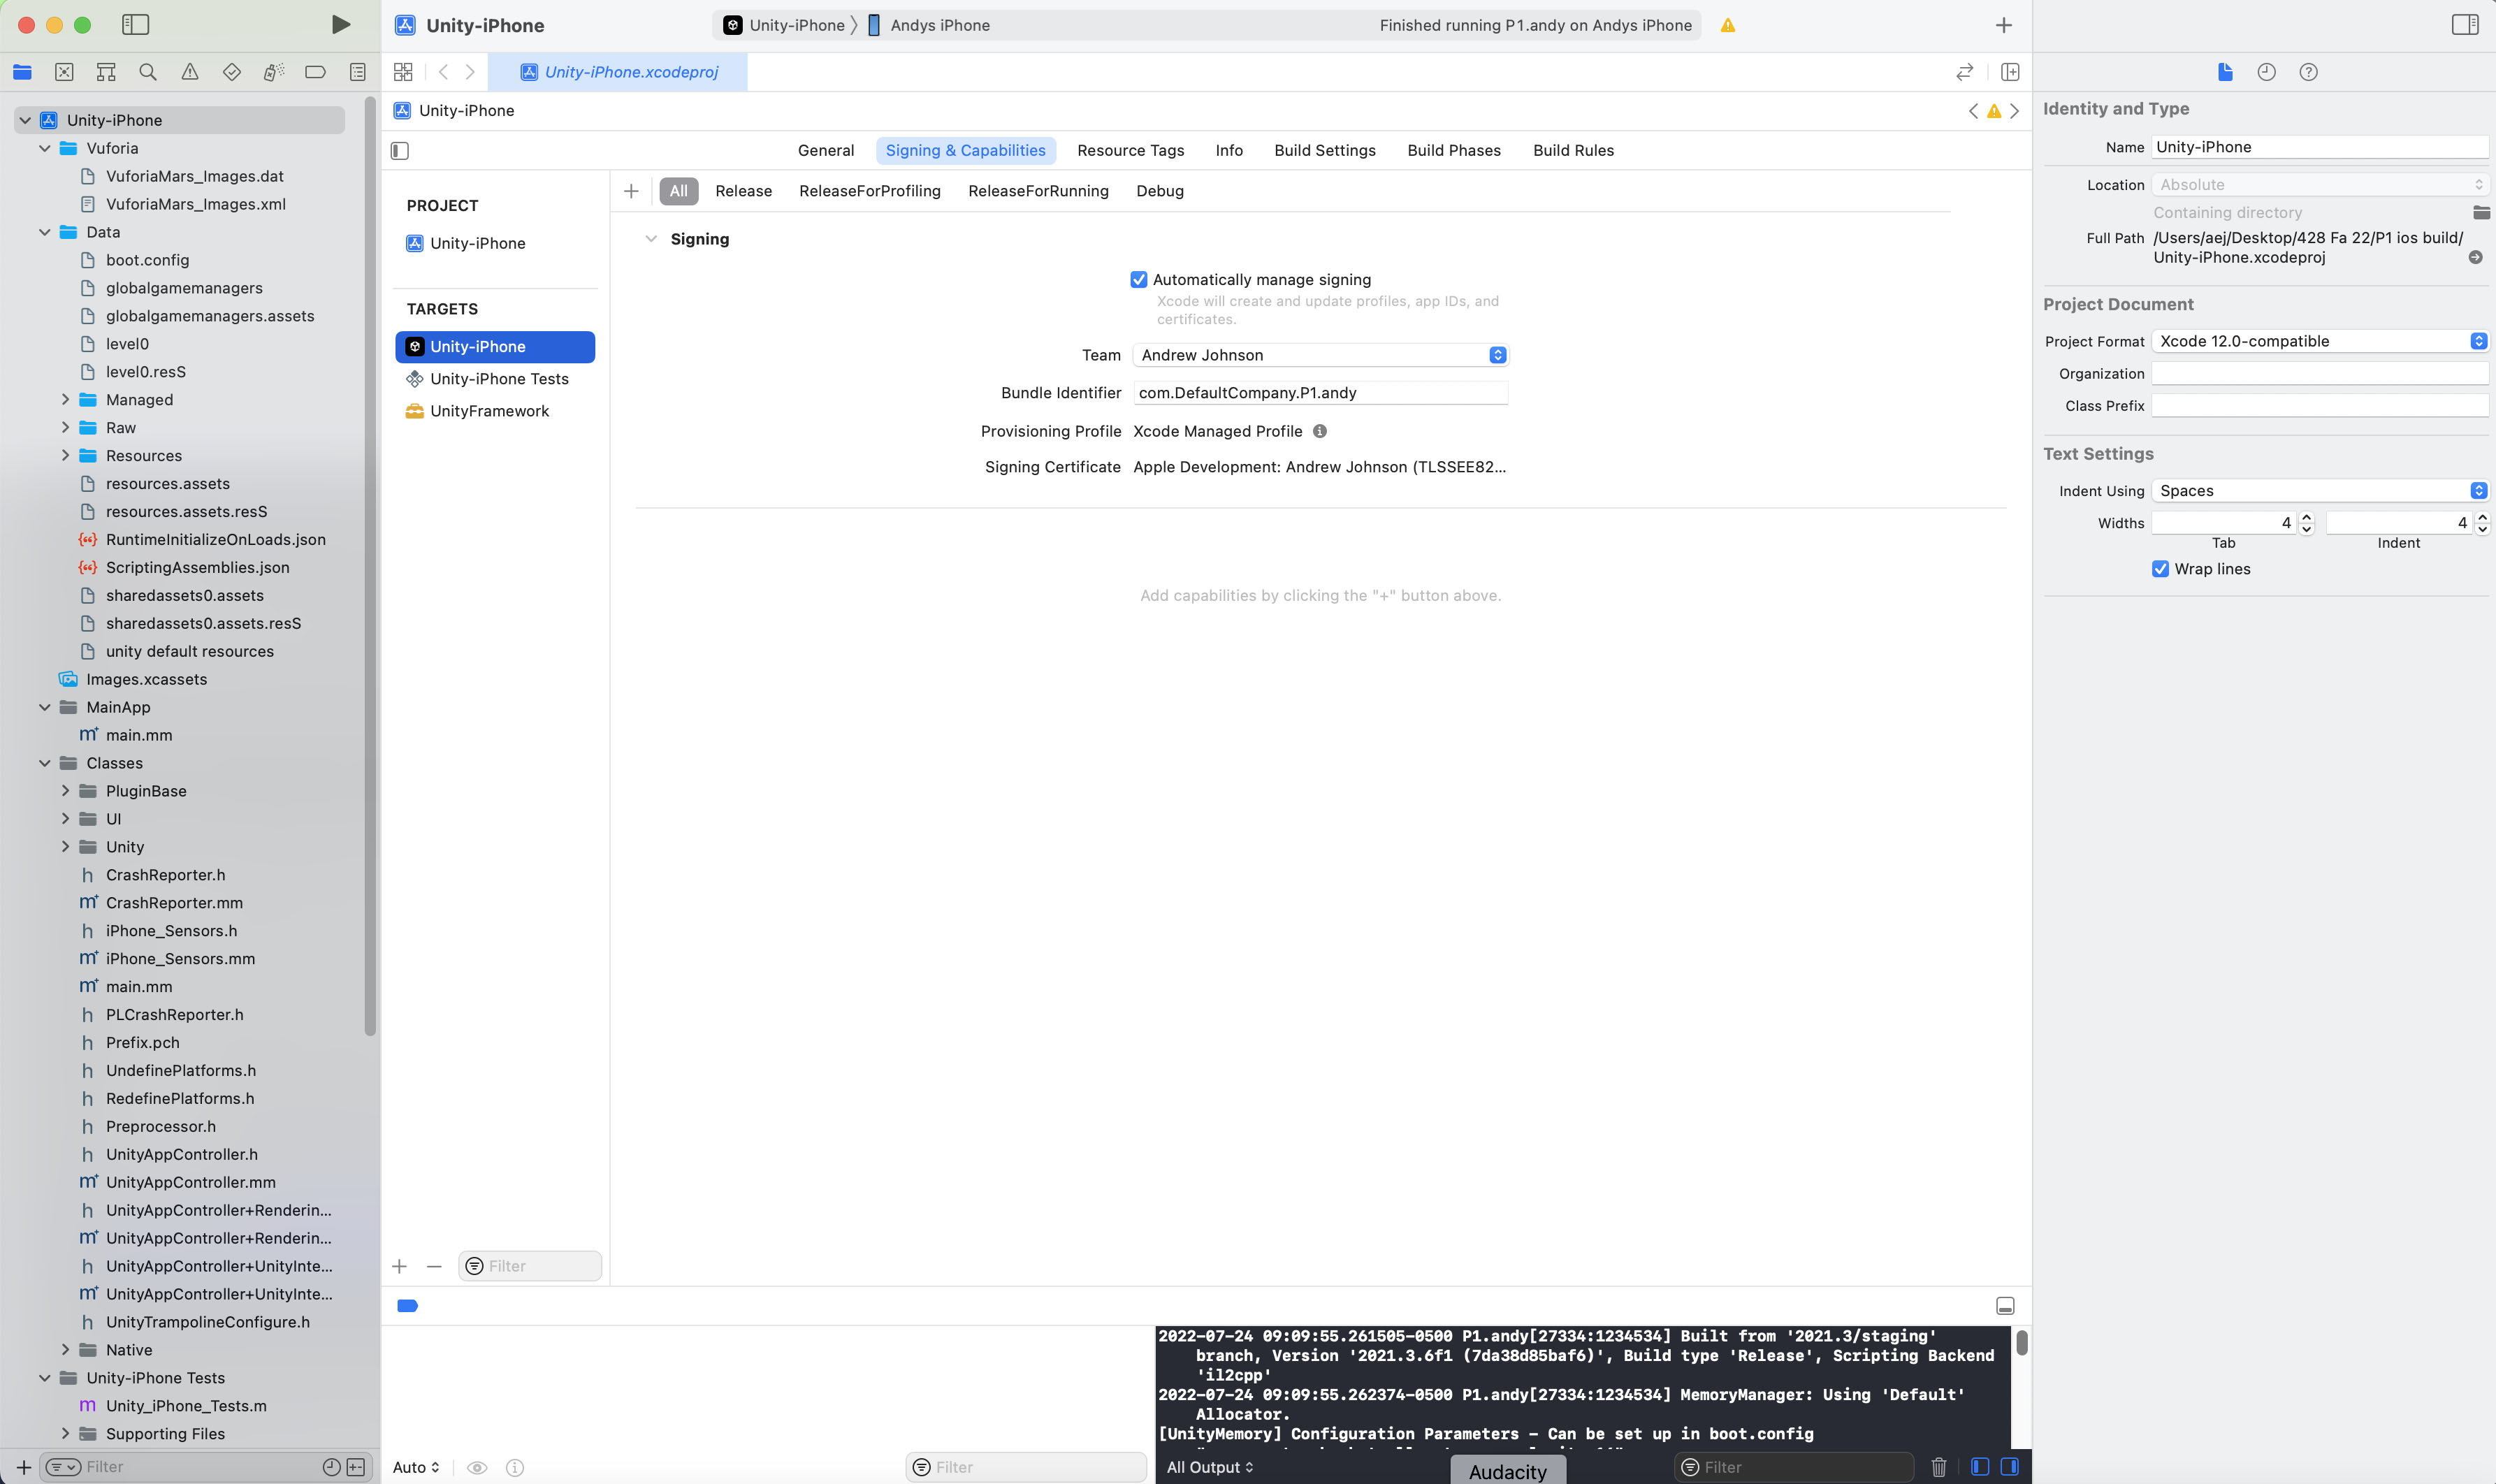Select the ReleaseForProfiling configuration filter
The height and width of the screenshot is (1484, 2496).
click(x=870, y=191)
